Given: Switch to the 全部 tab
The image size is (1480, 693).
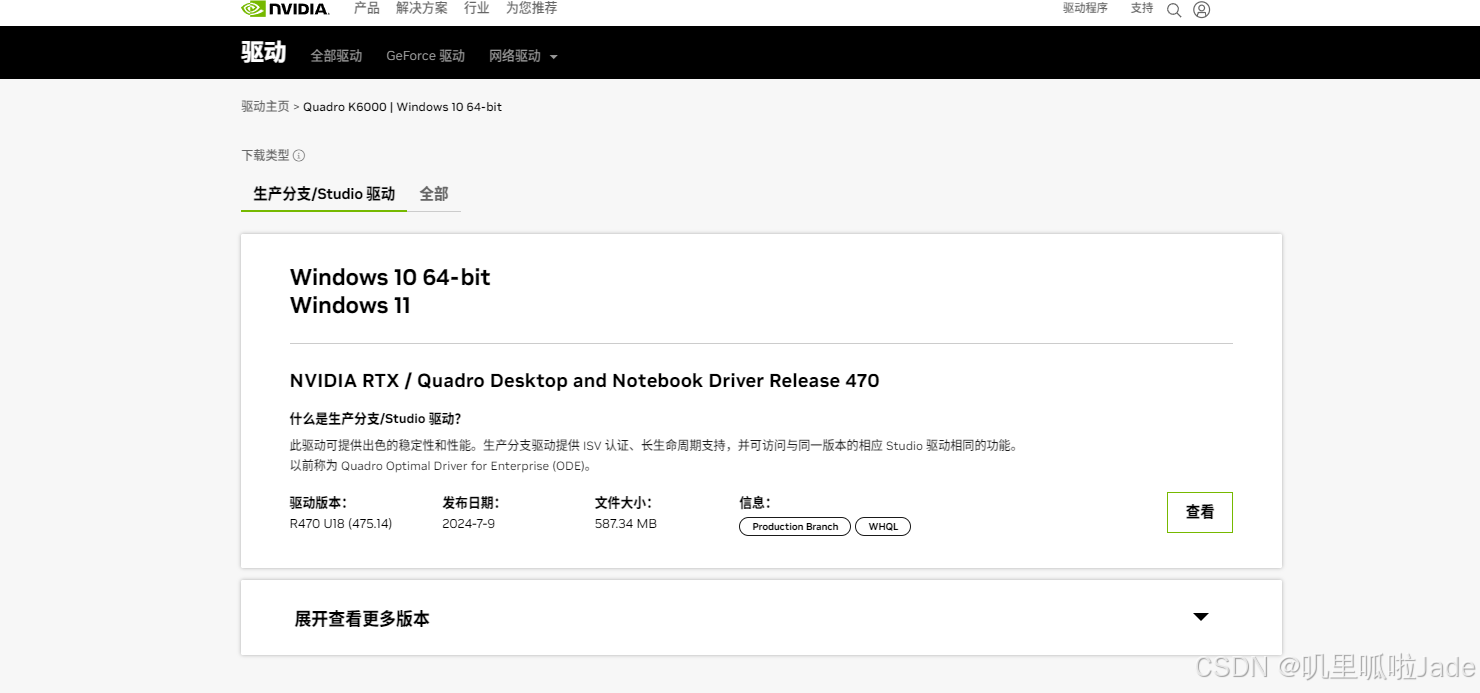Looking at the screenshot, I should (x=434, y=194).
